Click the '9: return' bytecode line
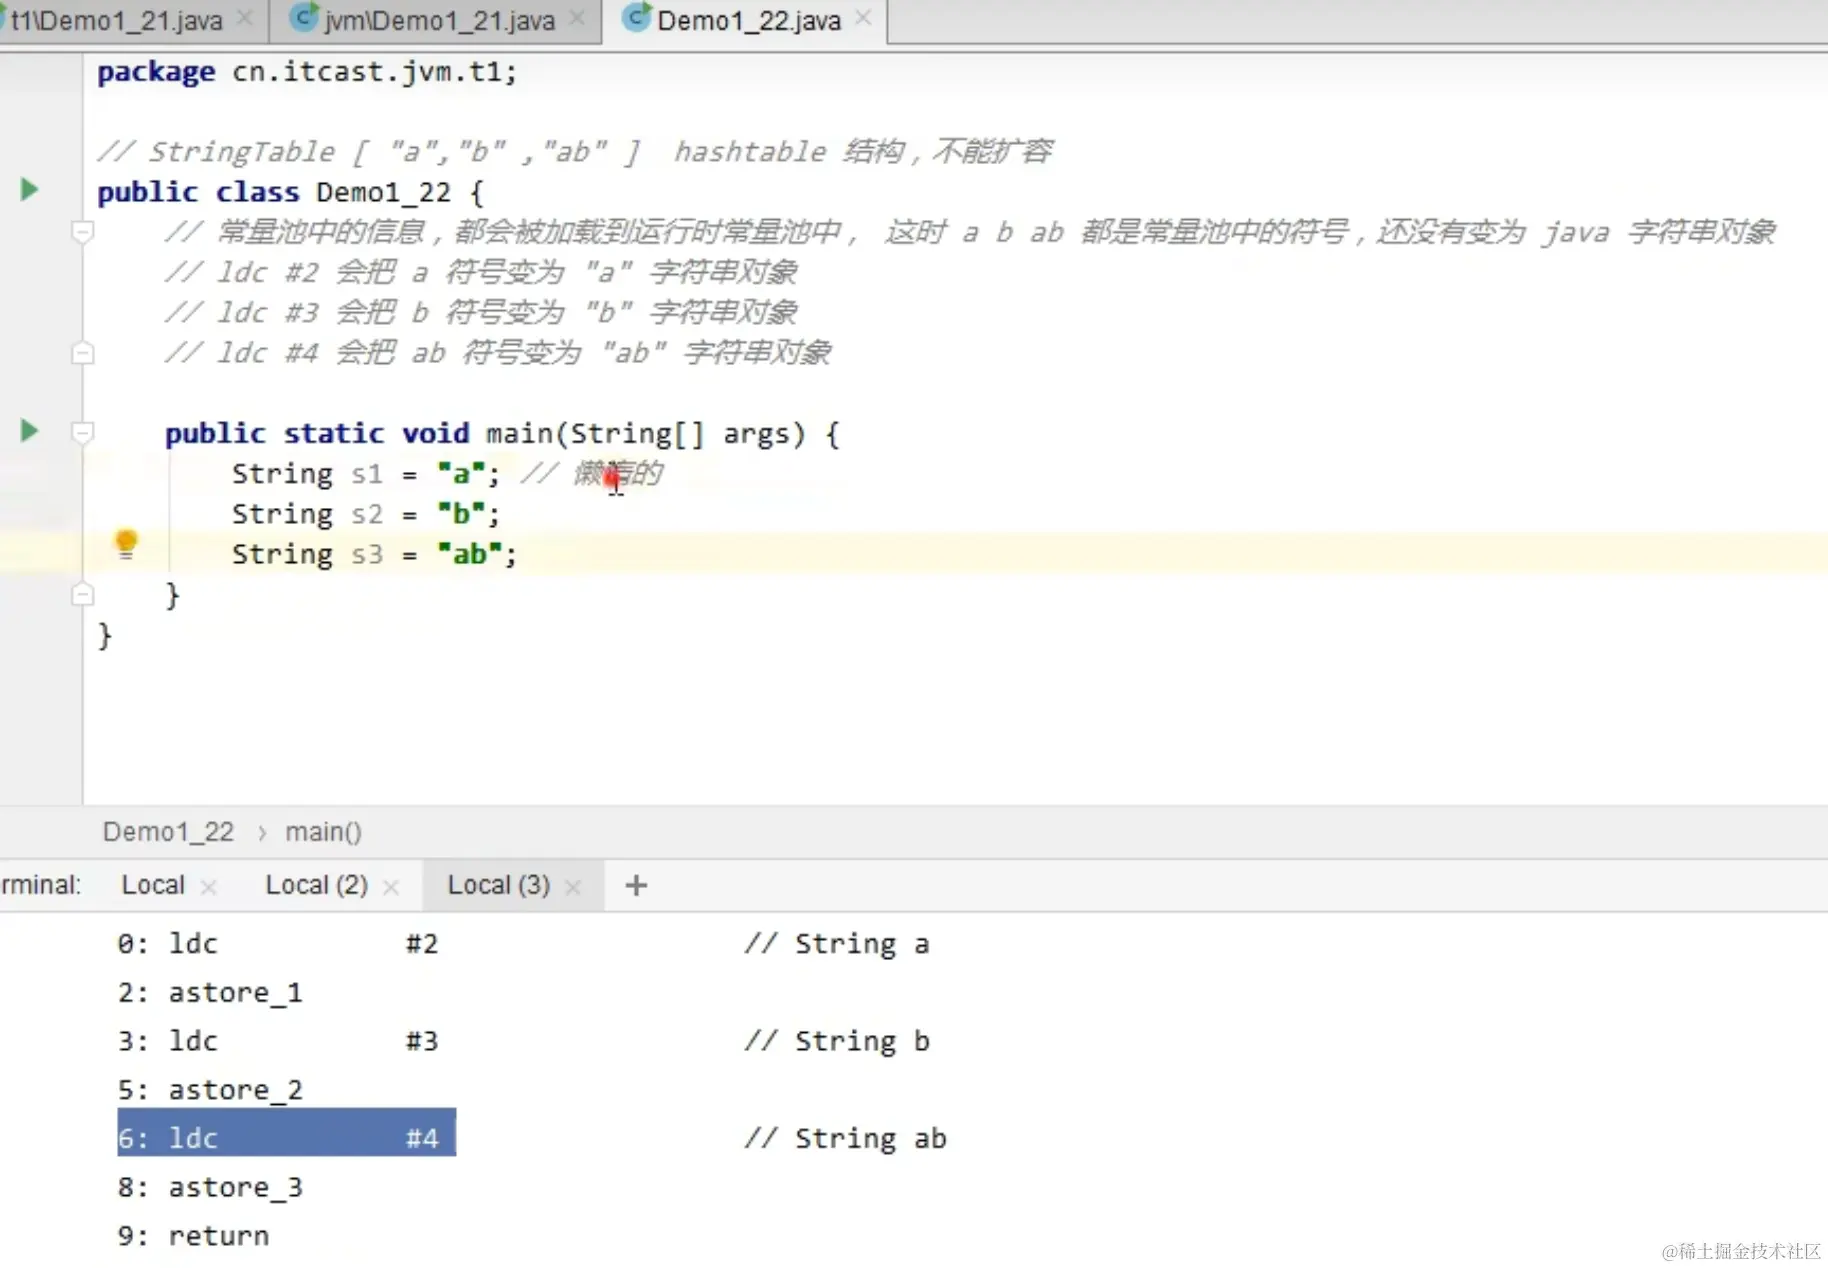 coord(193,1236)
